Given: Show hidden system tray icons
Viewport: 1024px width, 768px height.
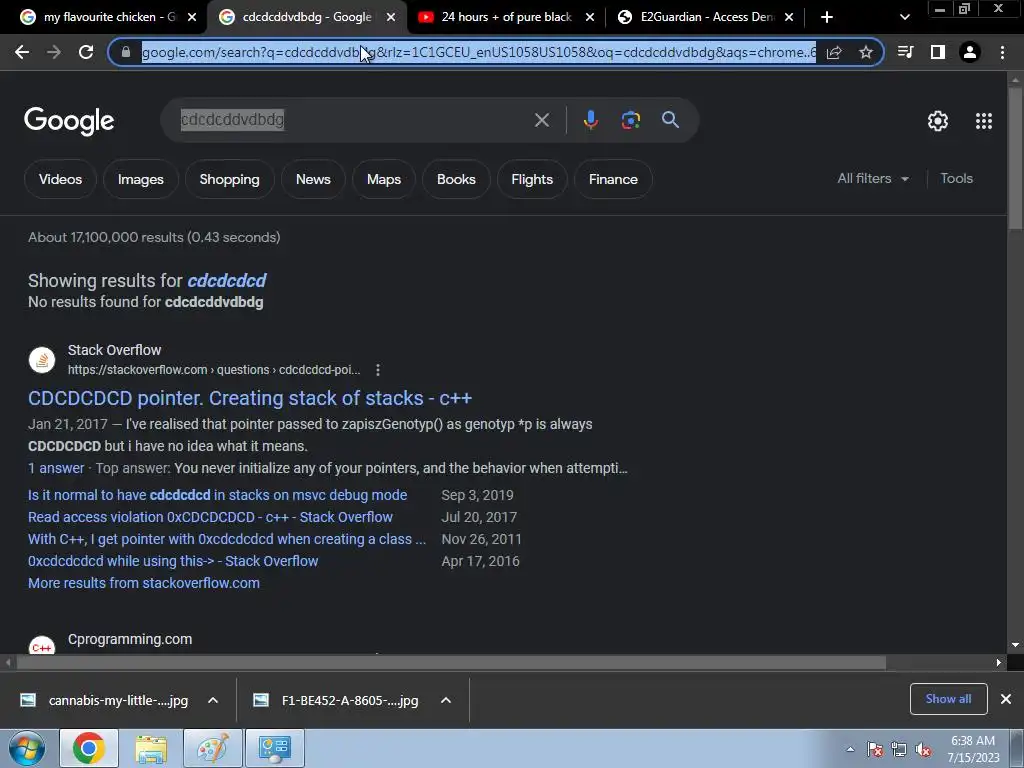Looking at the screenshot, I should 850,749.
